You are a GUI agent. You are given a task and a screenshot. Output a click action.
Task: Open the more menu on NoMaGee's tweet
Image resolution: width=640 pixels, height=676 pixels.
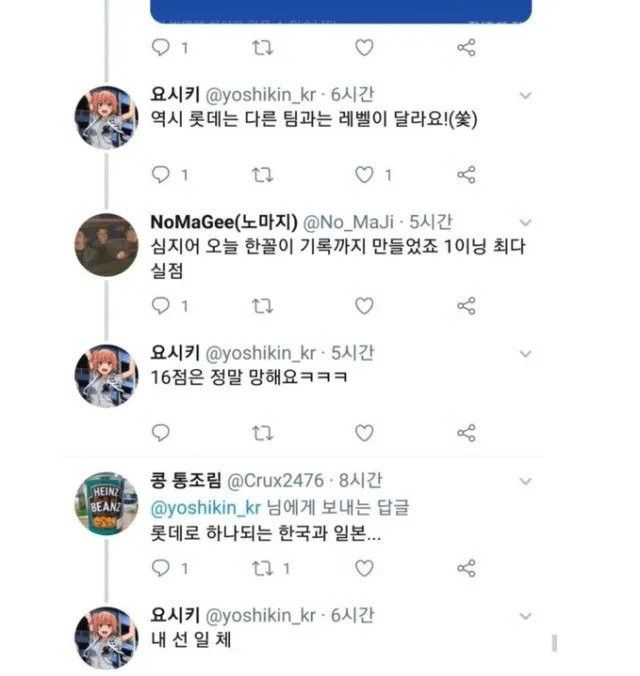tap(526, 223)
